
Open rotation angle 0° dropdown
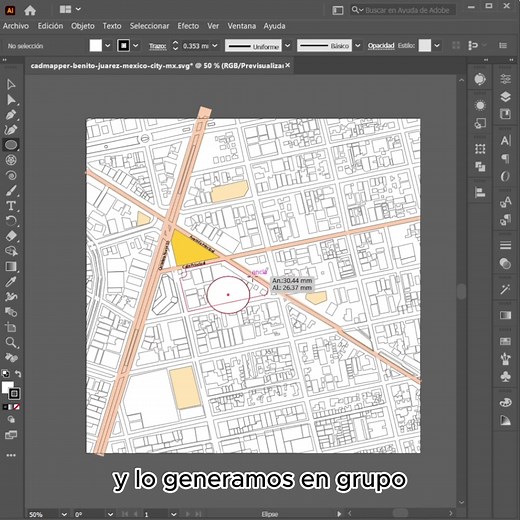(x=110, y=514)
